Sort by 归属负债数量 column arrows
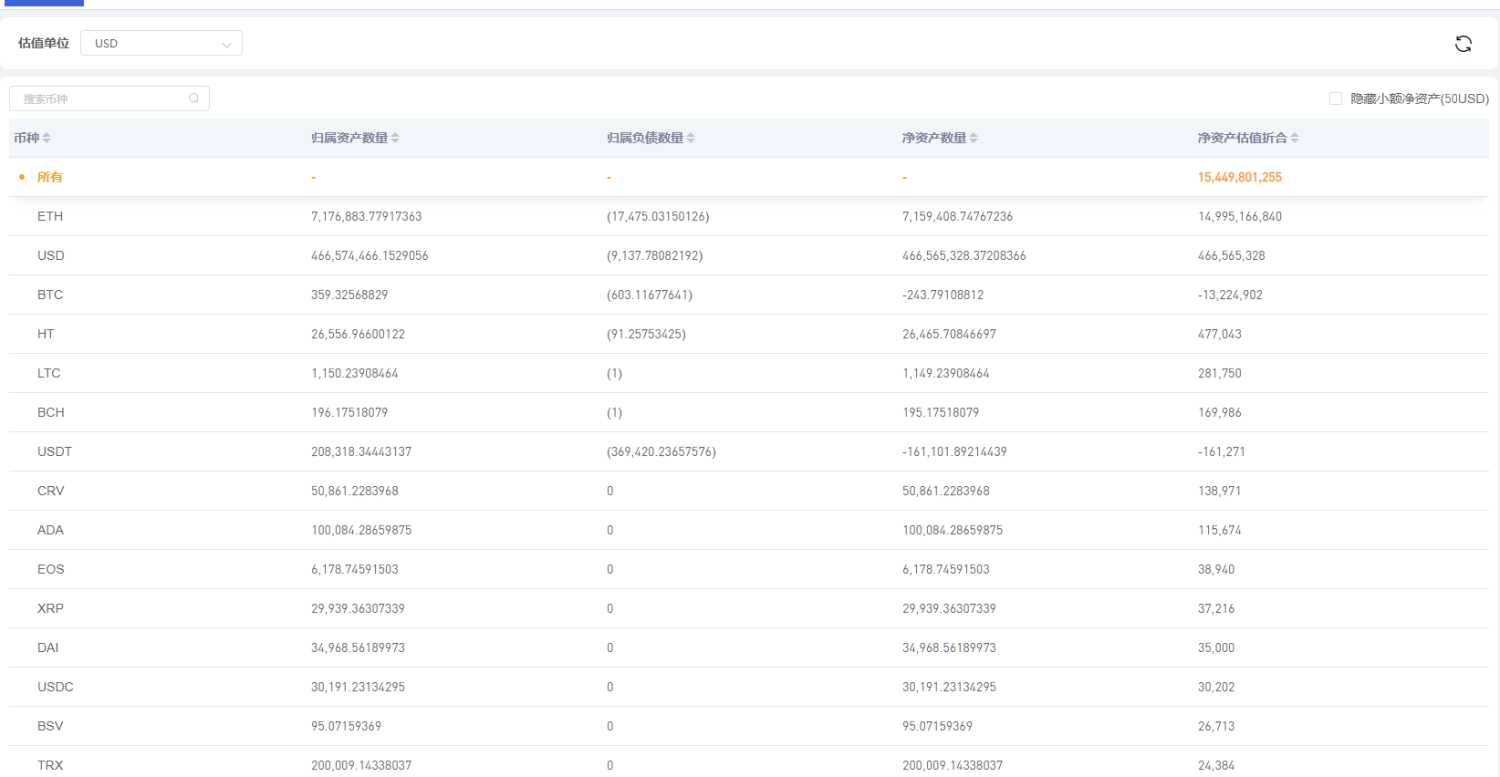The height and width of the screenshot is (777, 1500). (x=691, y=138)
